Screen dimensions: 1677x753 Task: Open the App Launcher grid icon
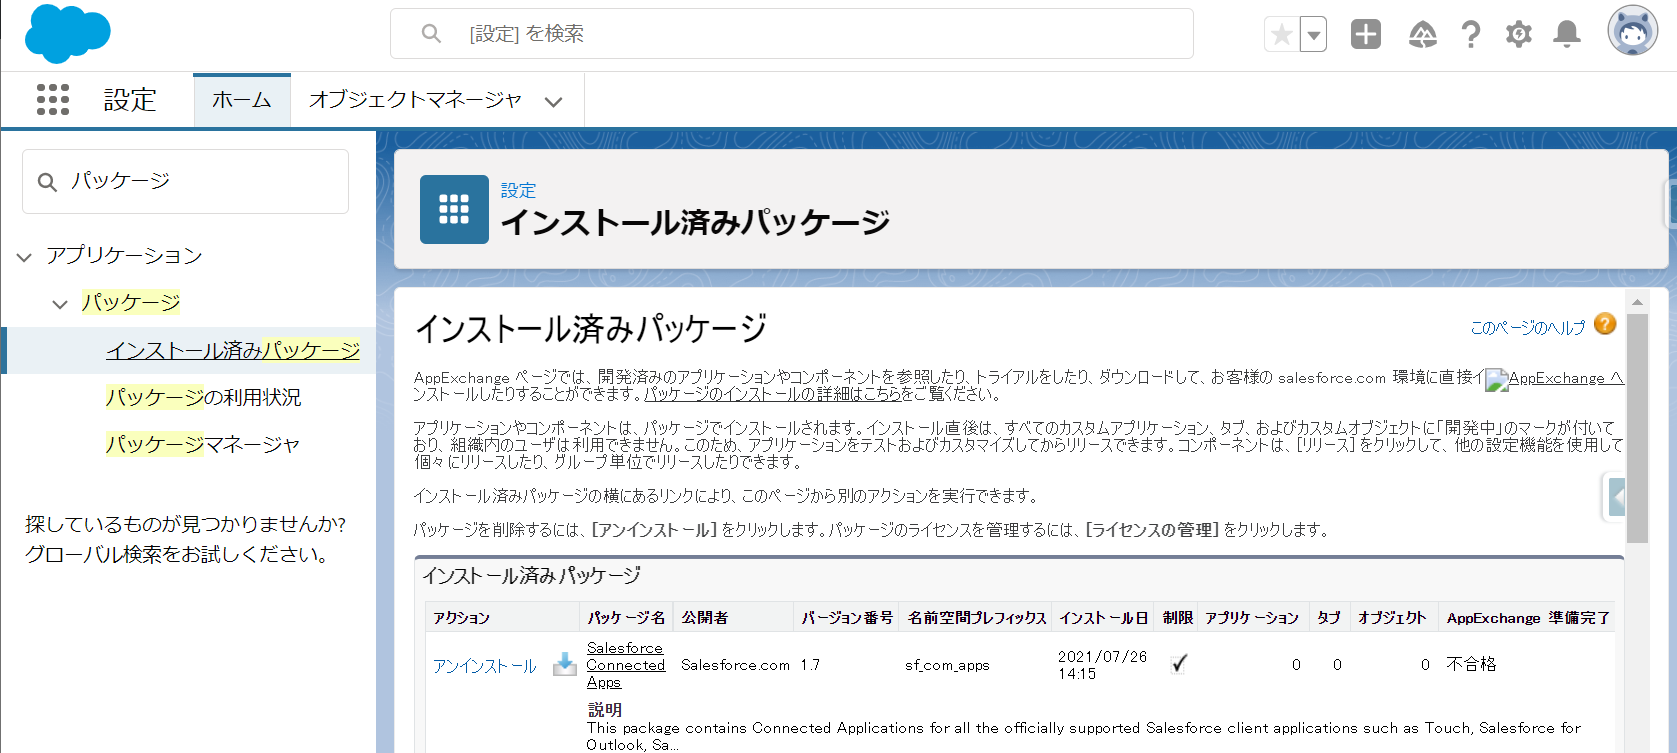point(53,99)
